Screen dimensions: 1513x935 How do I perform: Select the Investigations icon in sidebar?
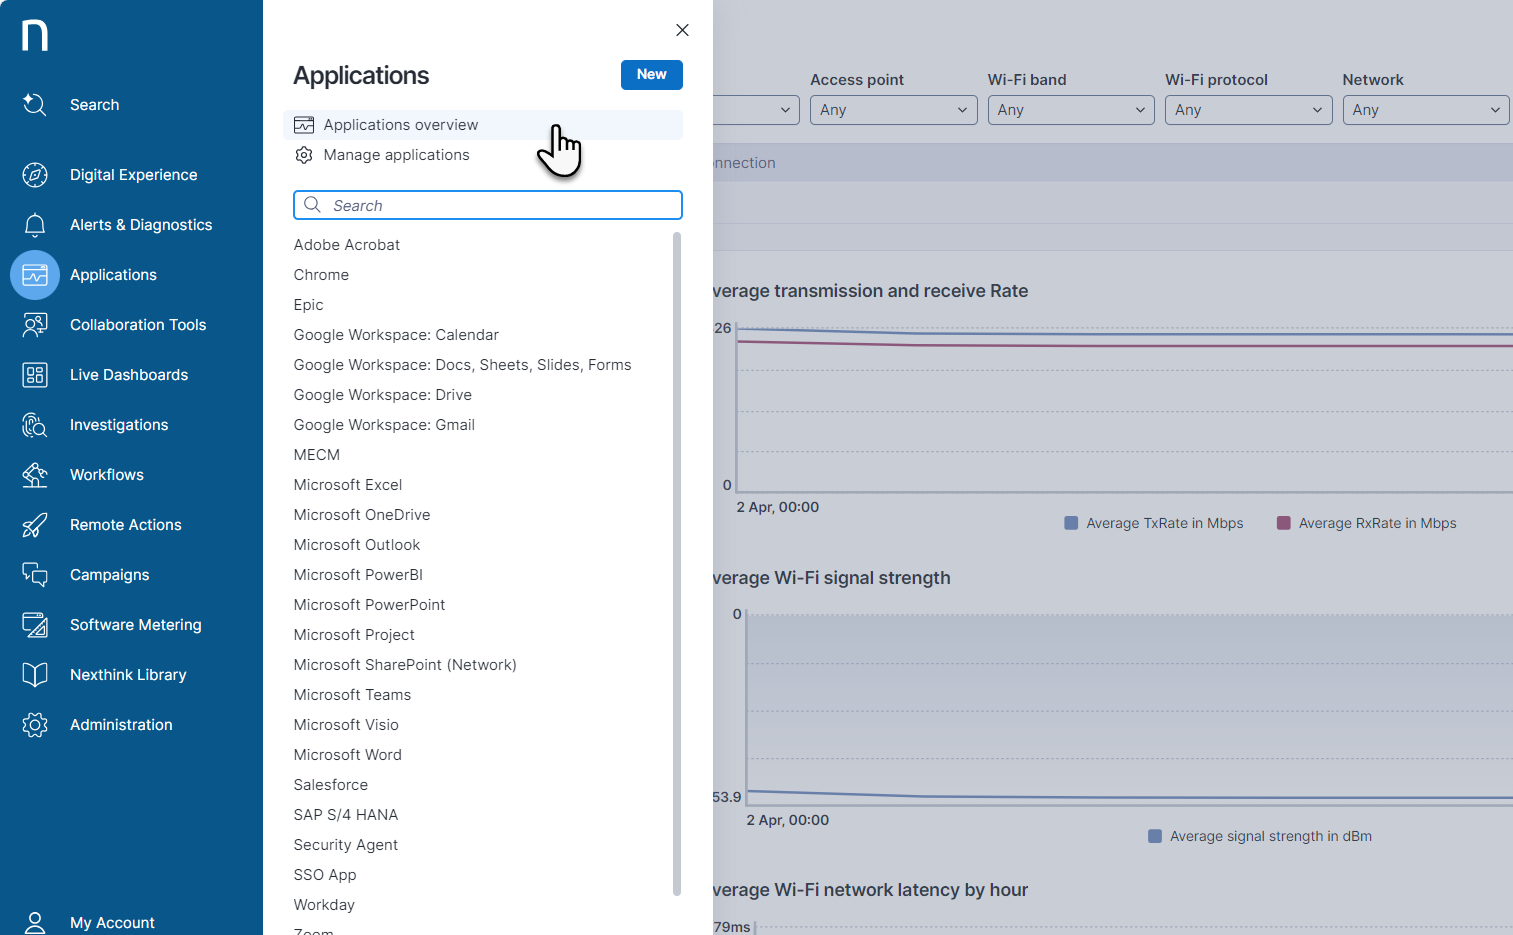[35, 425]
